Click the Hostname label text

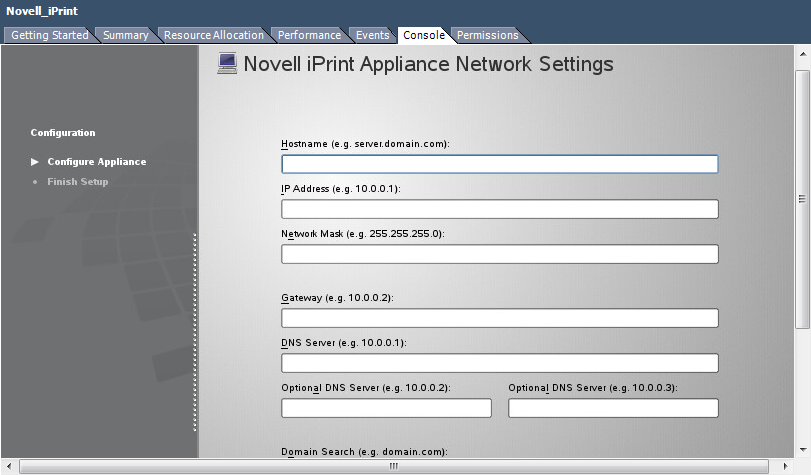coord(365,144)
